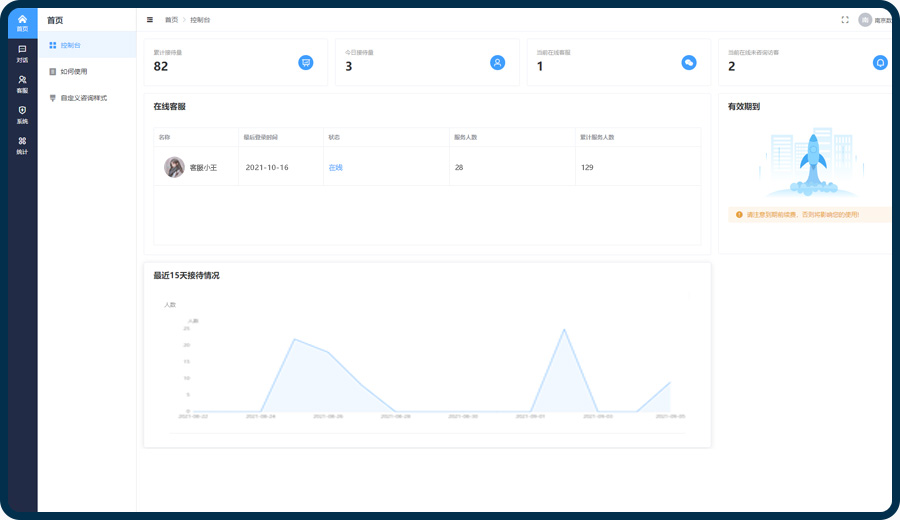The height and width of the screenshot is (520, 900).
Task: Click the 当前在线客服 chat bubble icon
Action: pyautogui.click(x=689, y=62)
